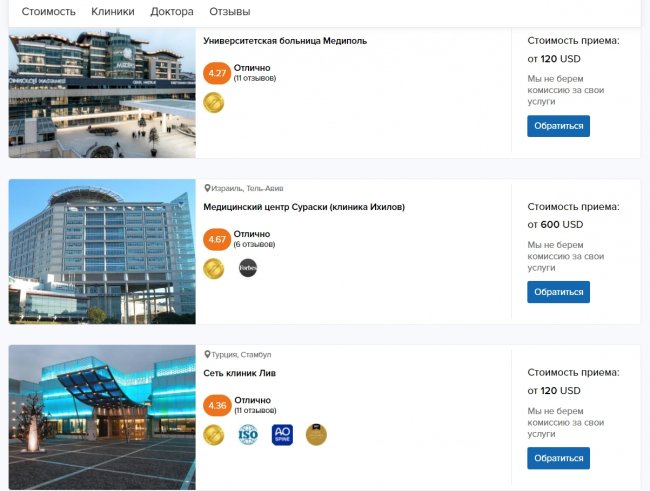Click the orange 4.36 rating badge
Screen dimensions: 650x491
click(216, 405)
